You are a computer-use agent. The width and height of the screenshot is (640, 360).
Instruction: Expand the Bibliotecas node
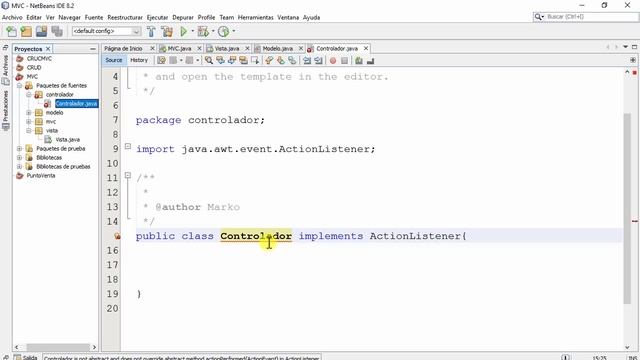point(19,158)
